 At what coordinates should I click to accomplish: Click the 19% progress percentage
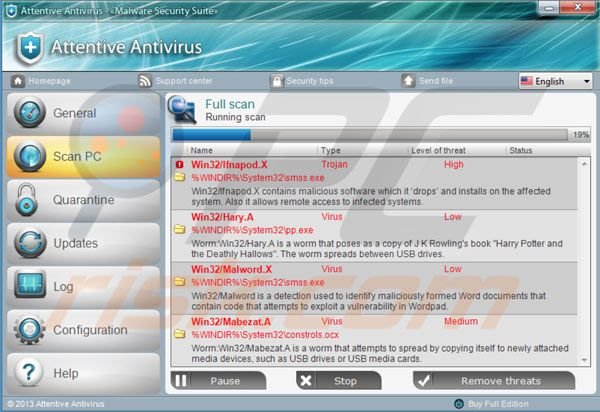[x=581, y=135]
